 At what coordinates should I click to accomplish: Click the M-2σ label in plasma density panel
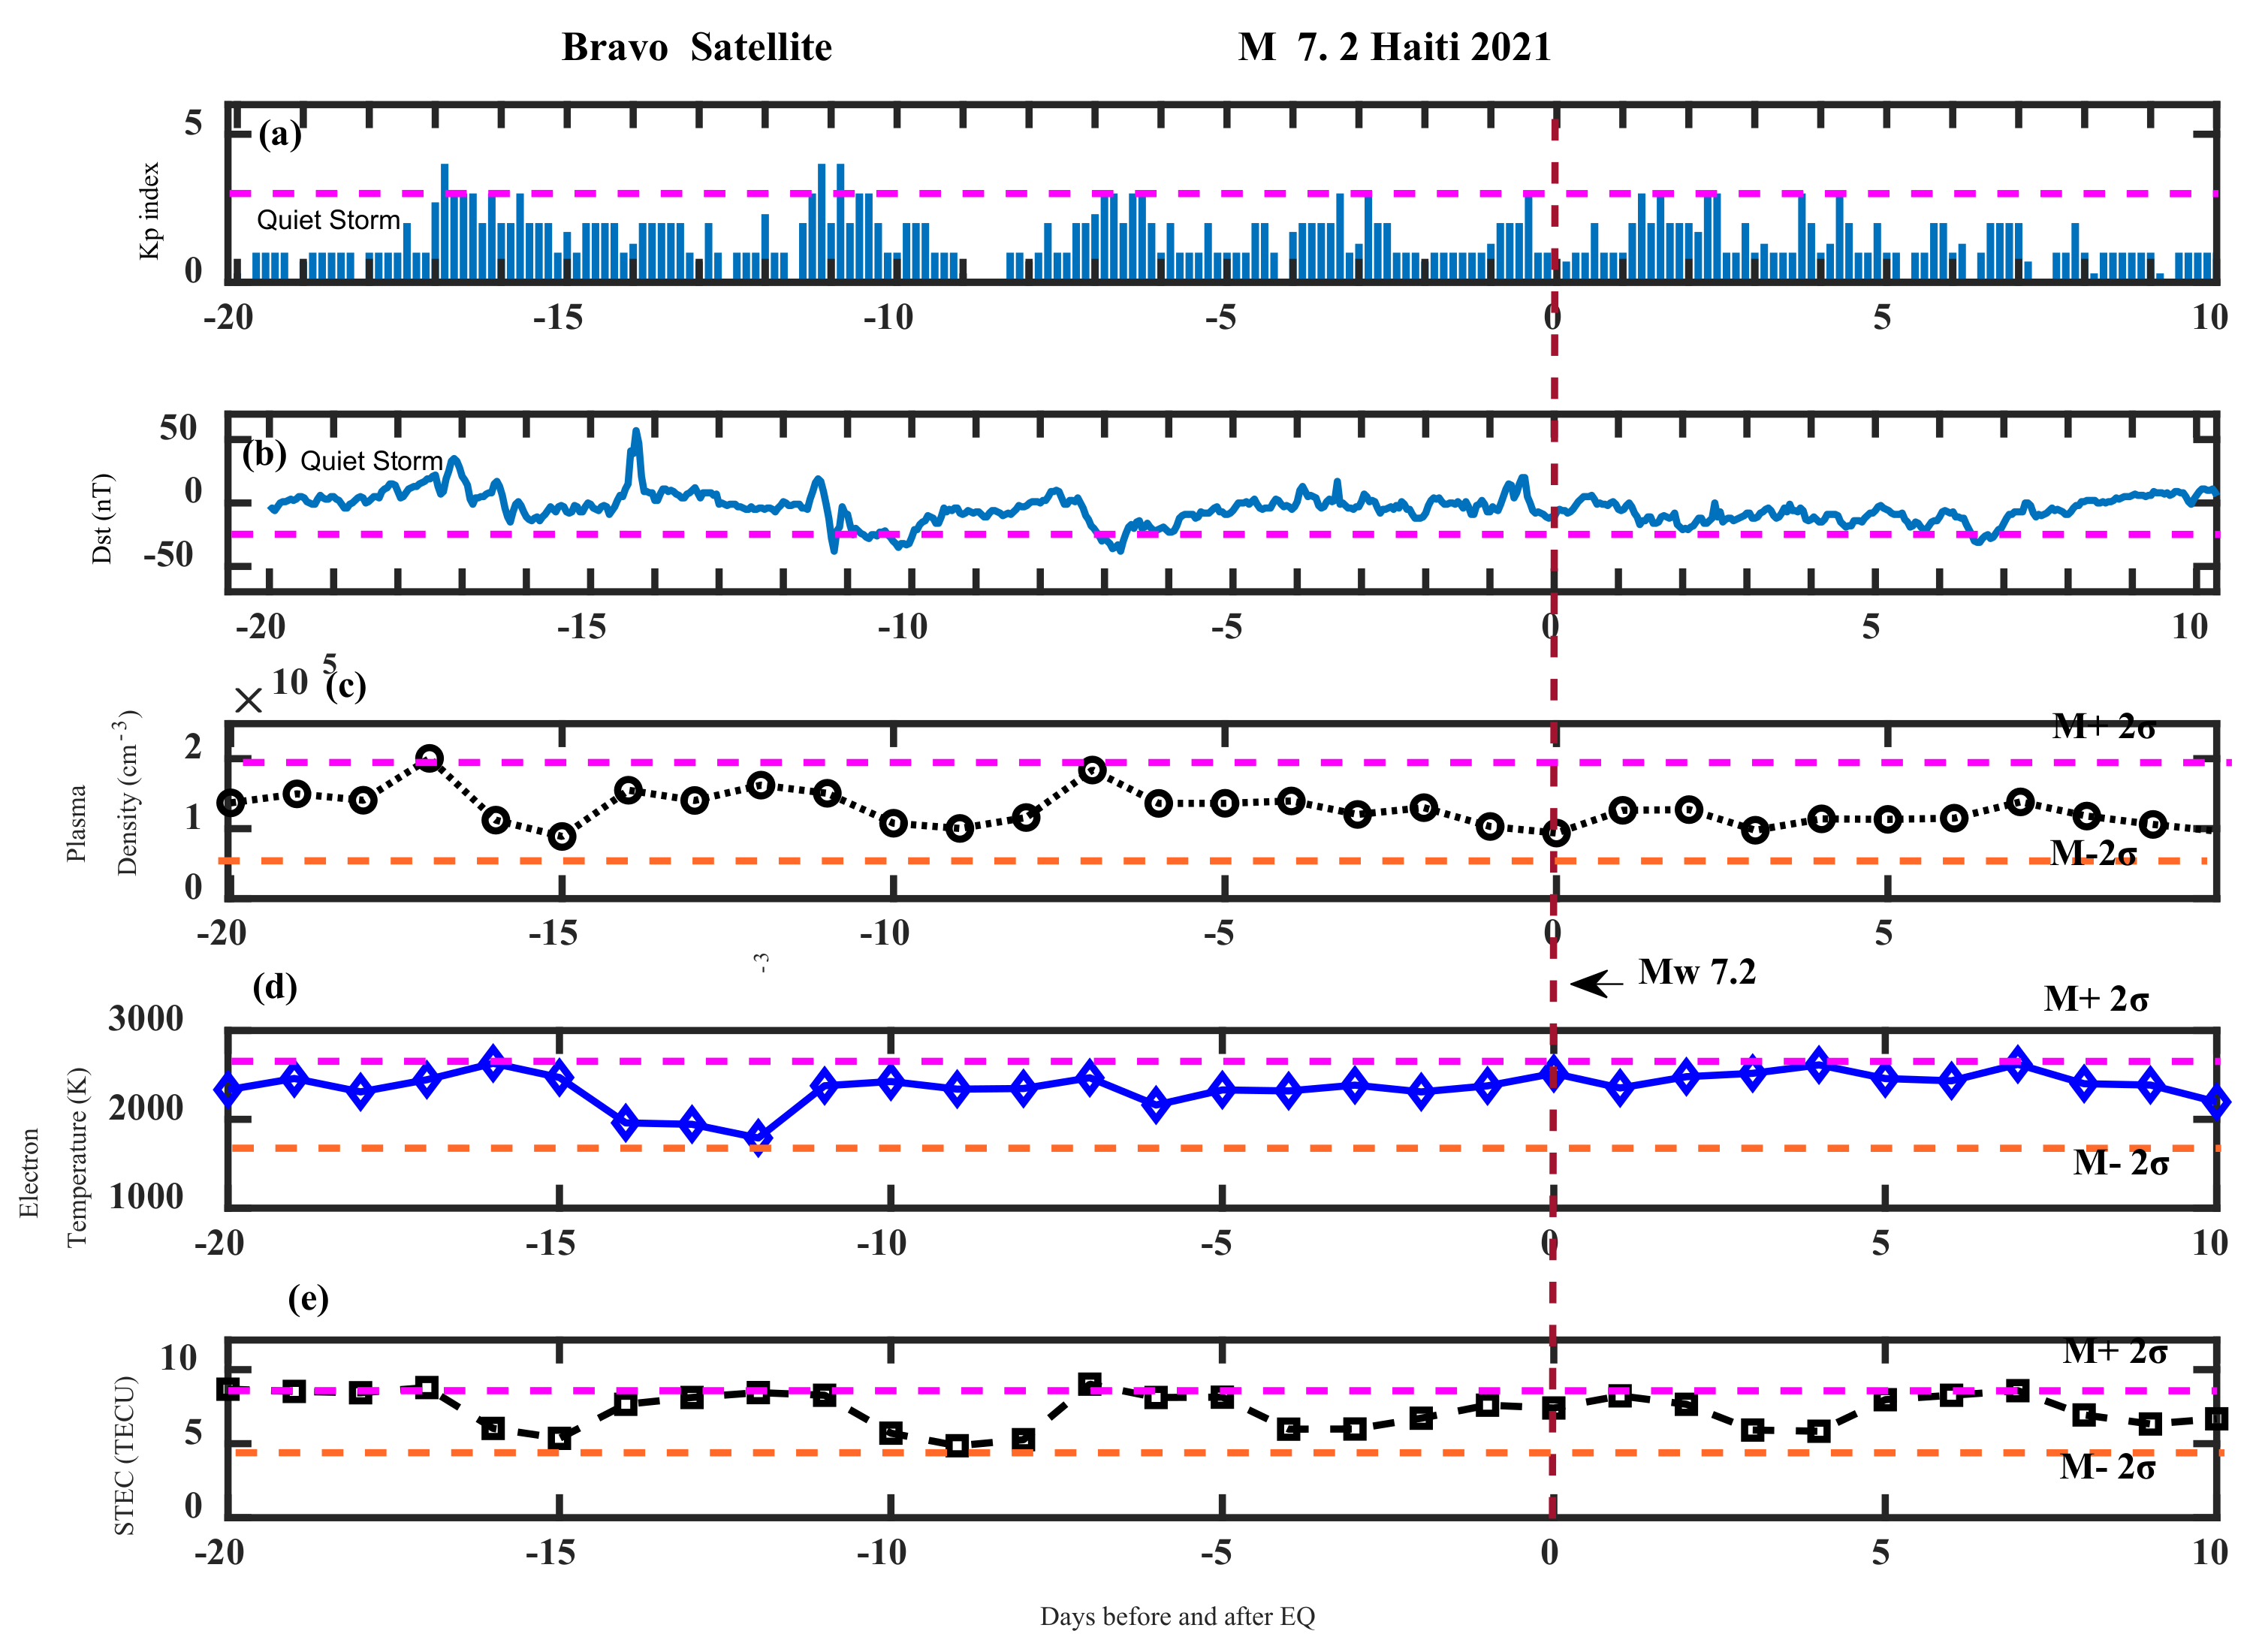2093,853
